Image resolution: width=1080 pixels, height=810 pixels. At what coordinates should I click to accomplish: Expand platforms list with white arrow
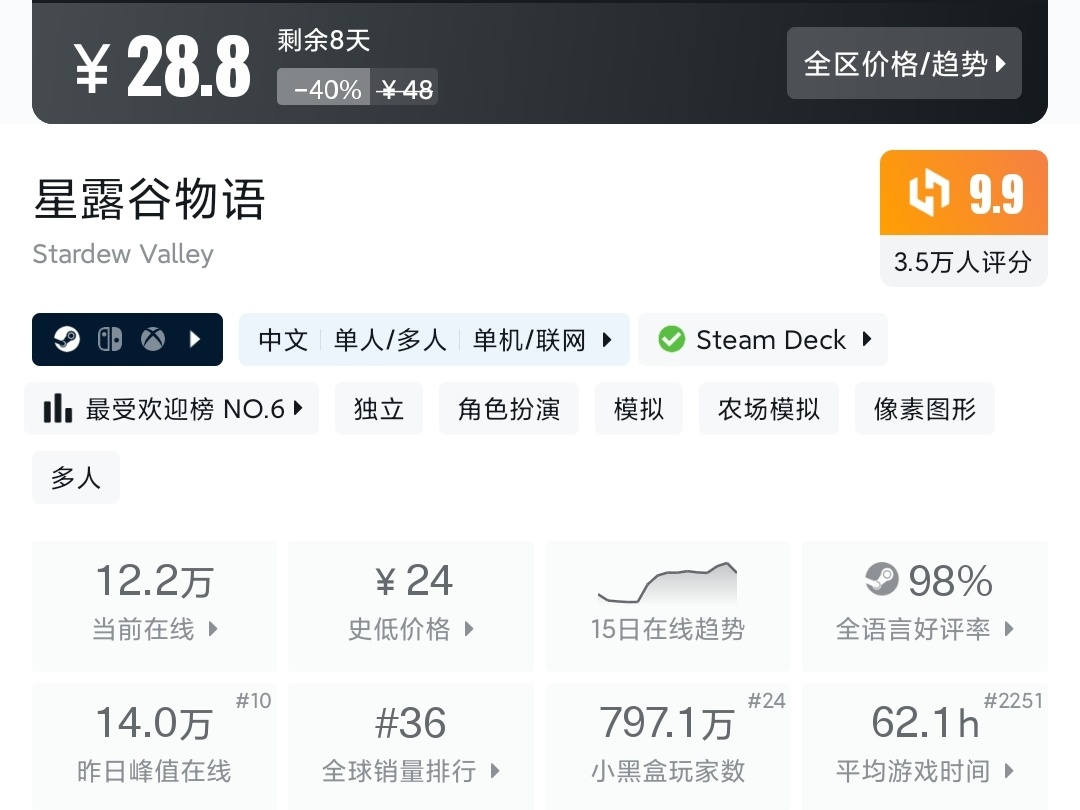[x=196, y=340]
